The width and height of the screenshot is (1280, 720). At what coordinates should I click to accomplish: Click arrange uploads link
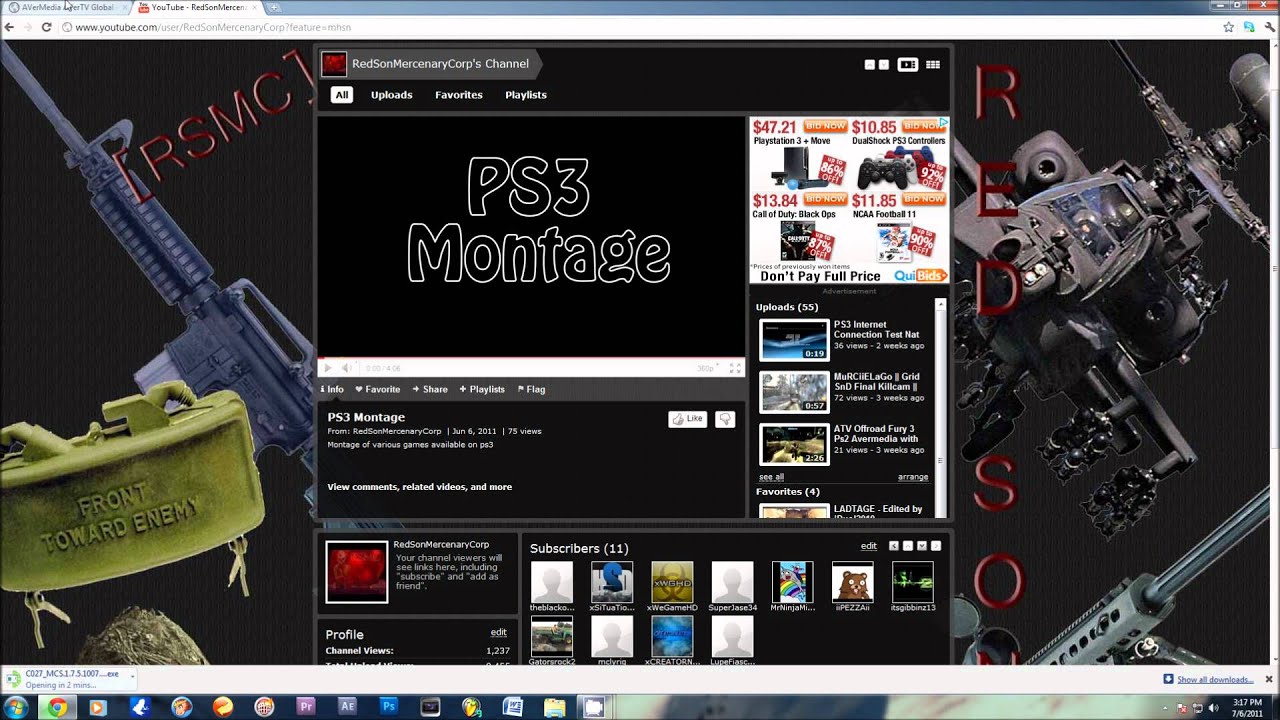[913, 477]
